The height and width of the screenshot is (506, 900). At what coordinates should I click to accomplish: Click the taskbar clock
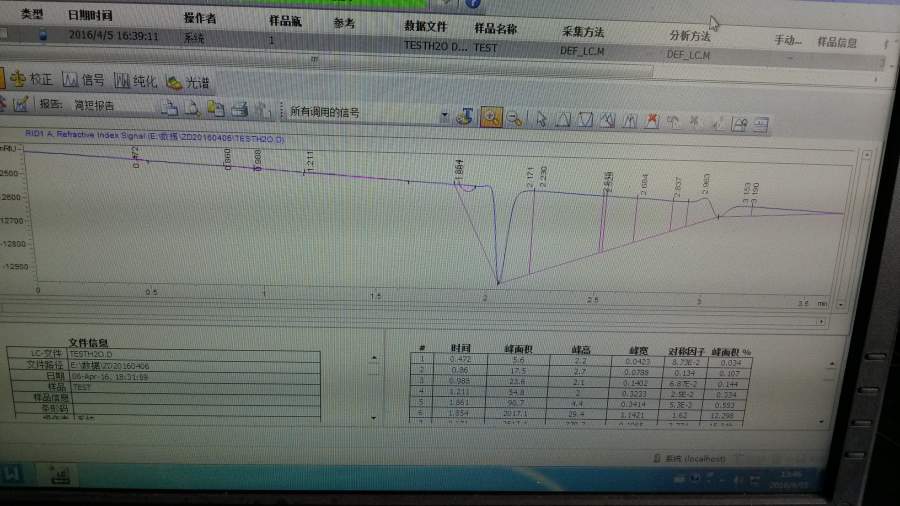point(790,479)
